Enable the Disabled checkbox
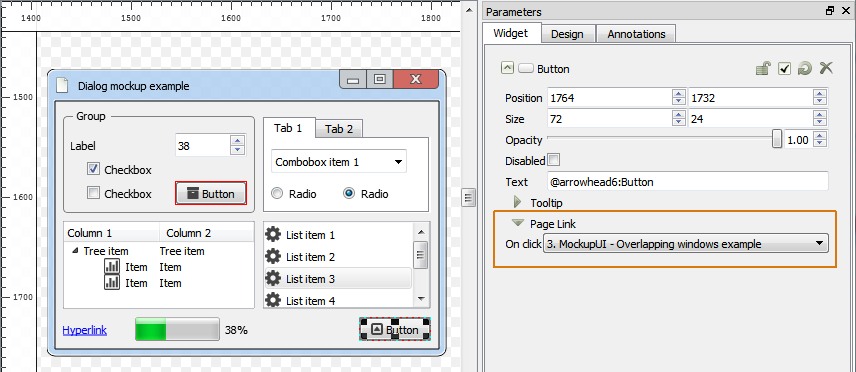This screenshot has height=372, width=856. click(554, 160)
